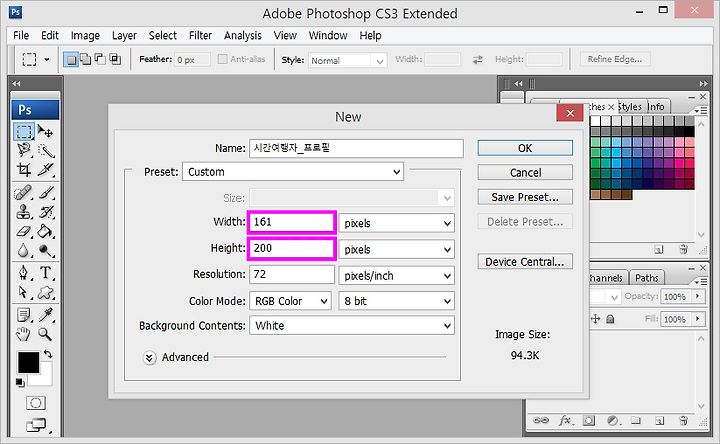Screen dimensions: 720x444
Task: Select the Move tool
Action: pyautogui.click(x=45, y=132)
